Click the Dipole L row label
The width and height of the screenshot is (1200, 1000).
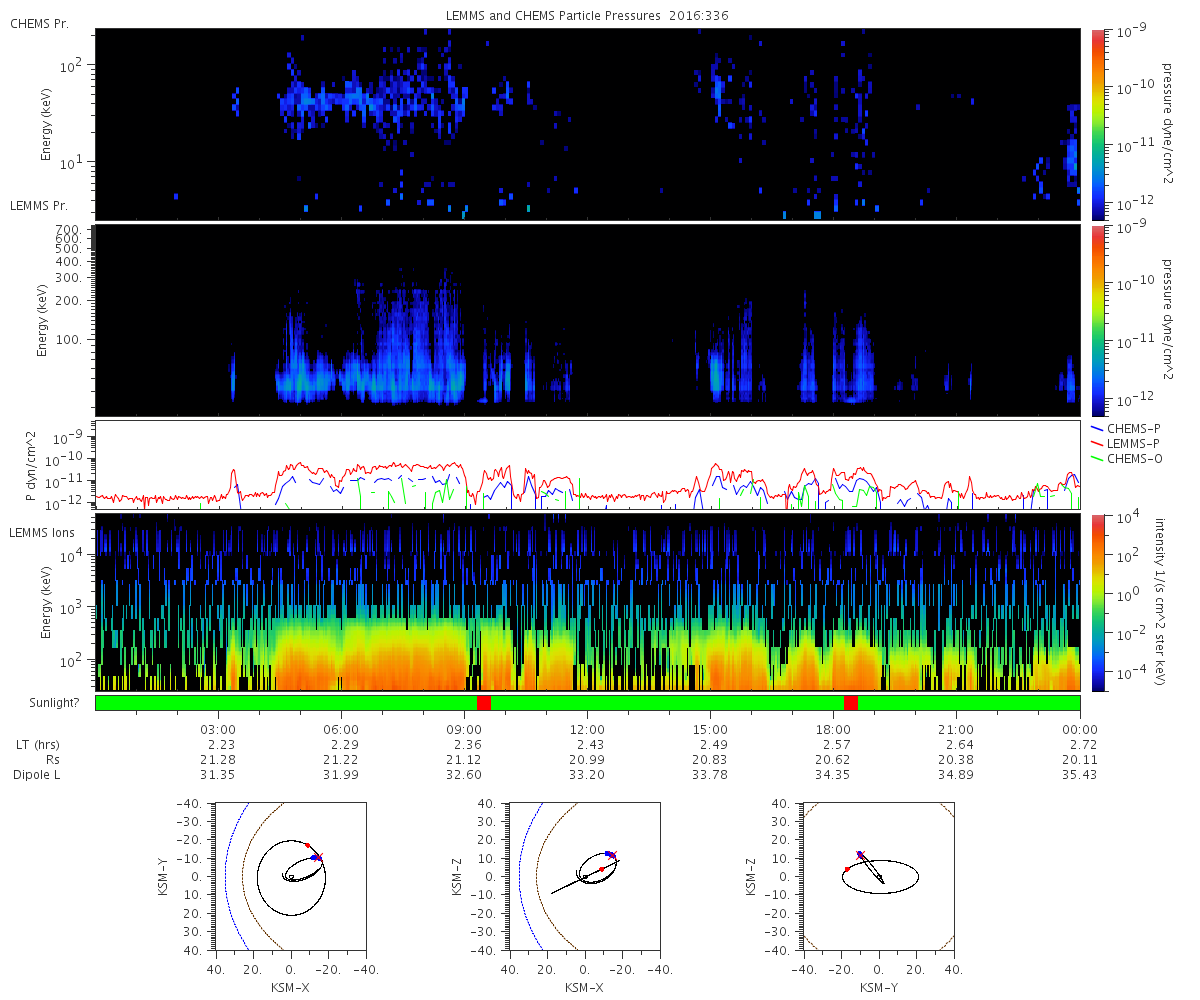[x=38, y=774]
